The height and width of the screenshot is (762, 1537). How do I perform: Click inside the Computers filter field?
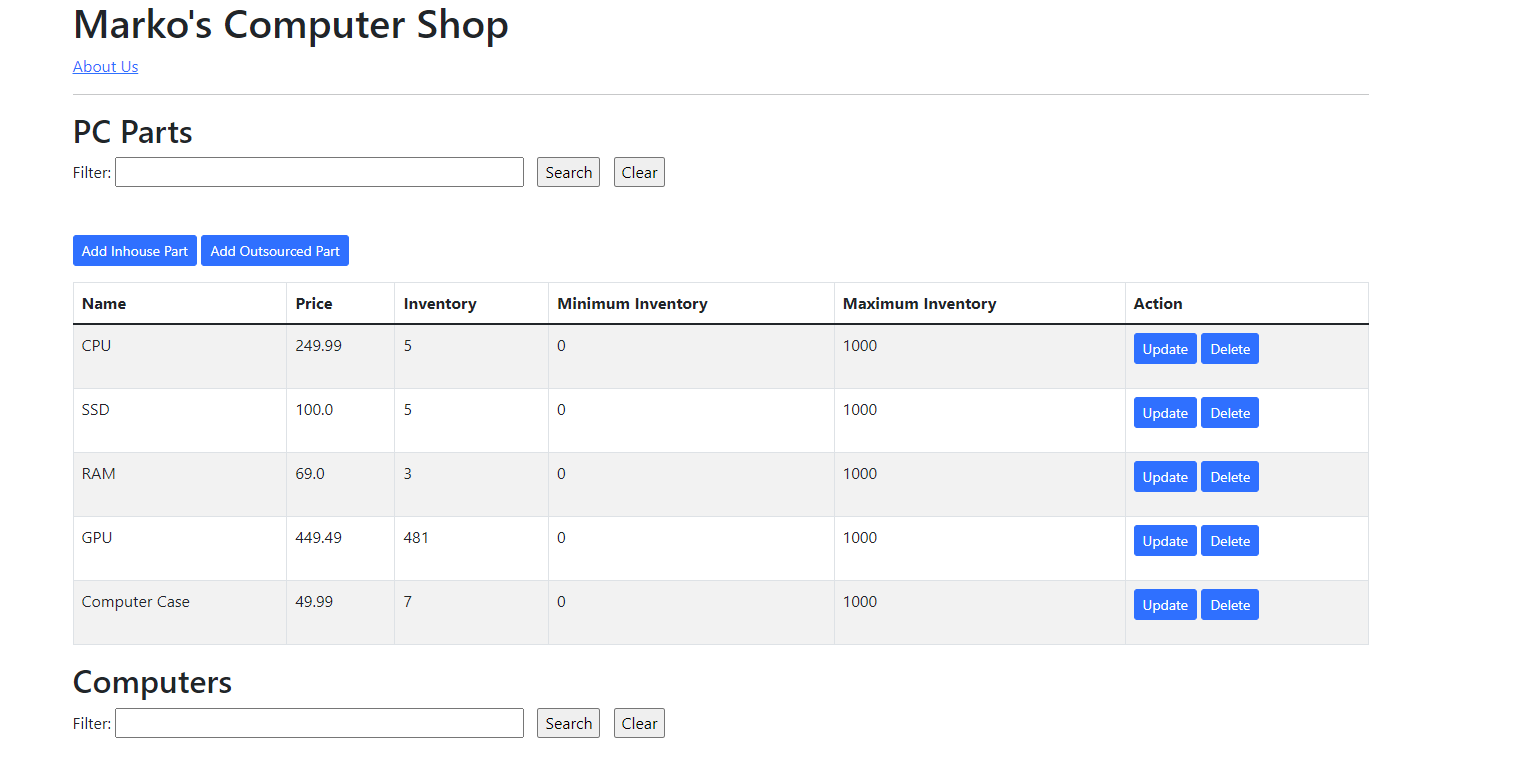tap(318, 722)
